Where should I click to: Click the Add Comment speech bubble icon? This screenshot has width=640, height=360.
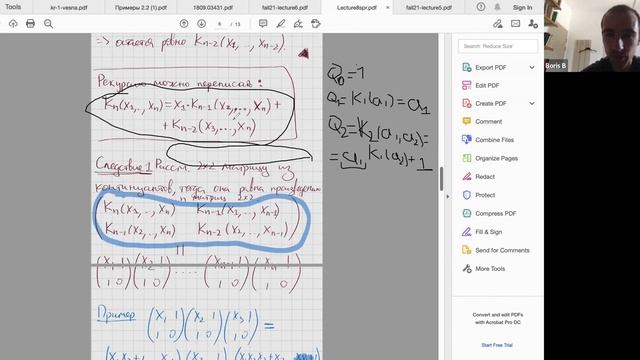pyautogui.click(x=263, y=24)
